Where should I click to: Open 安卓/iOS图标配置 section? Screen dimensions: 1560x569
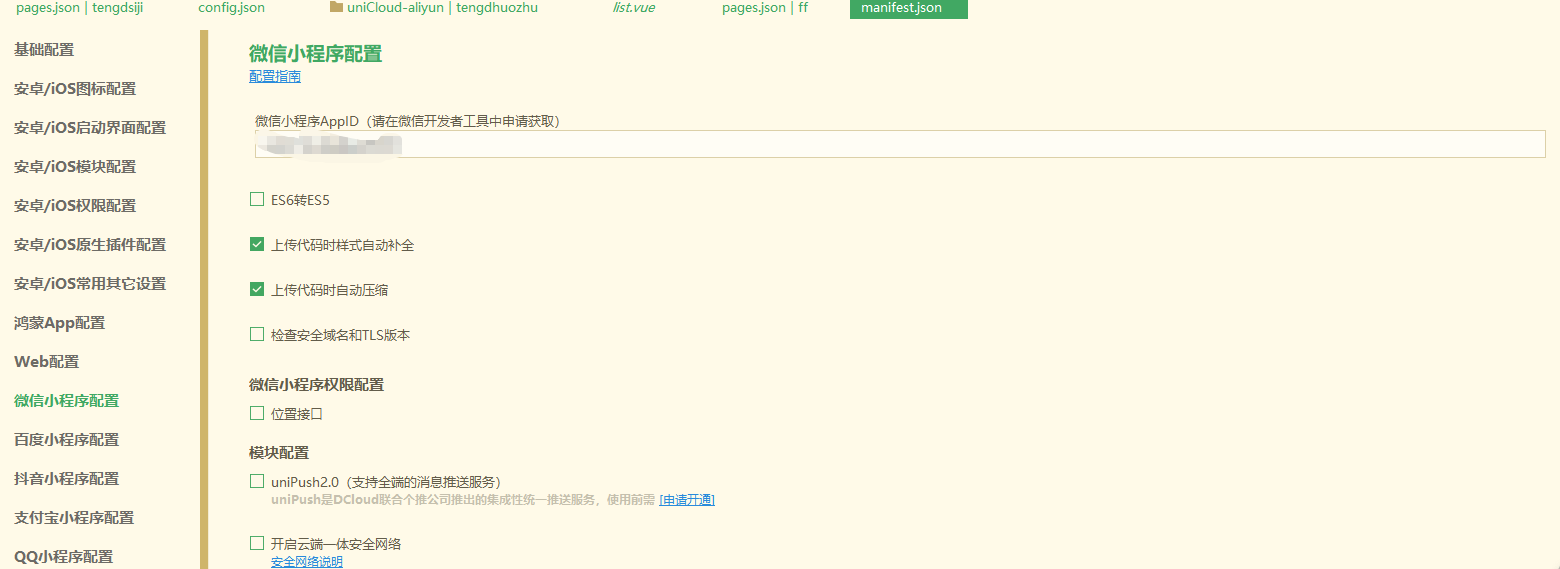point(75,89)
